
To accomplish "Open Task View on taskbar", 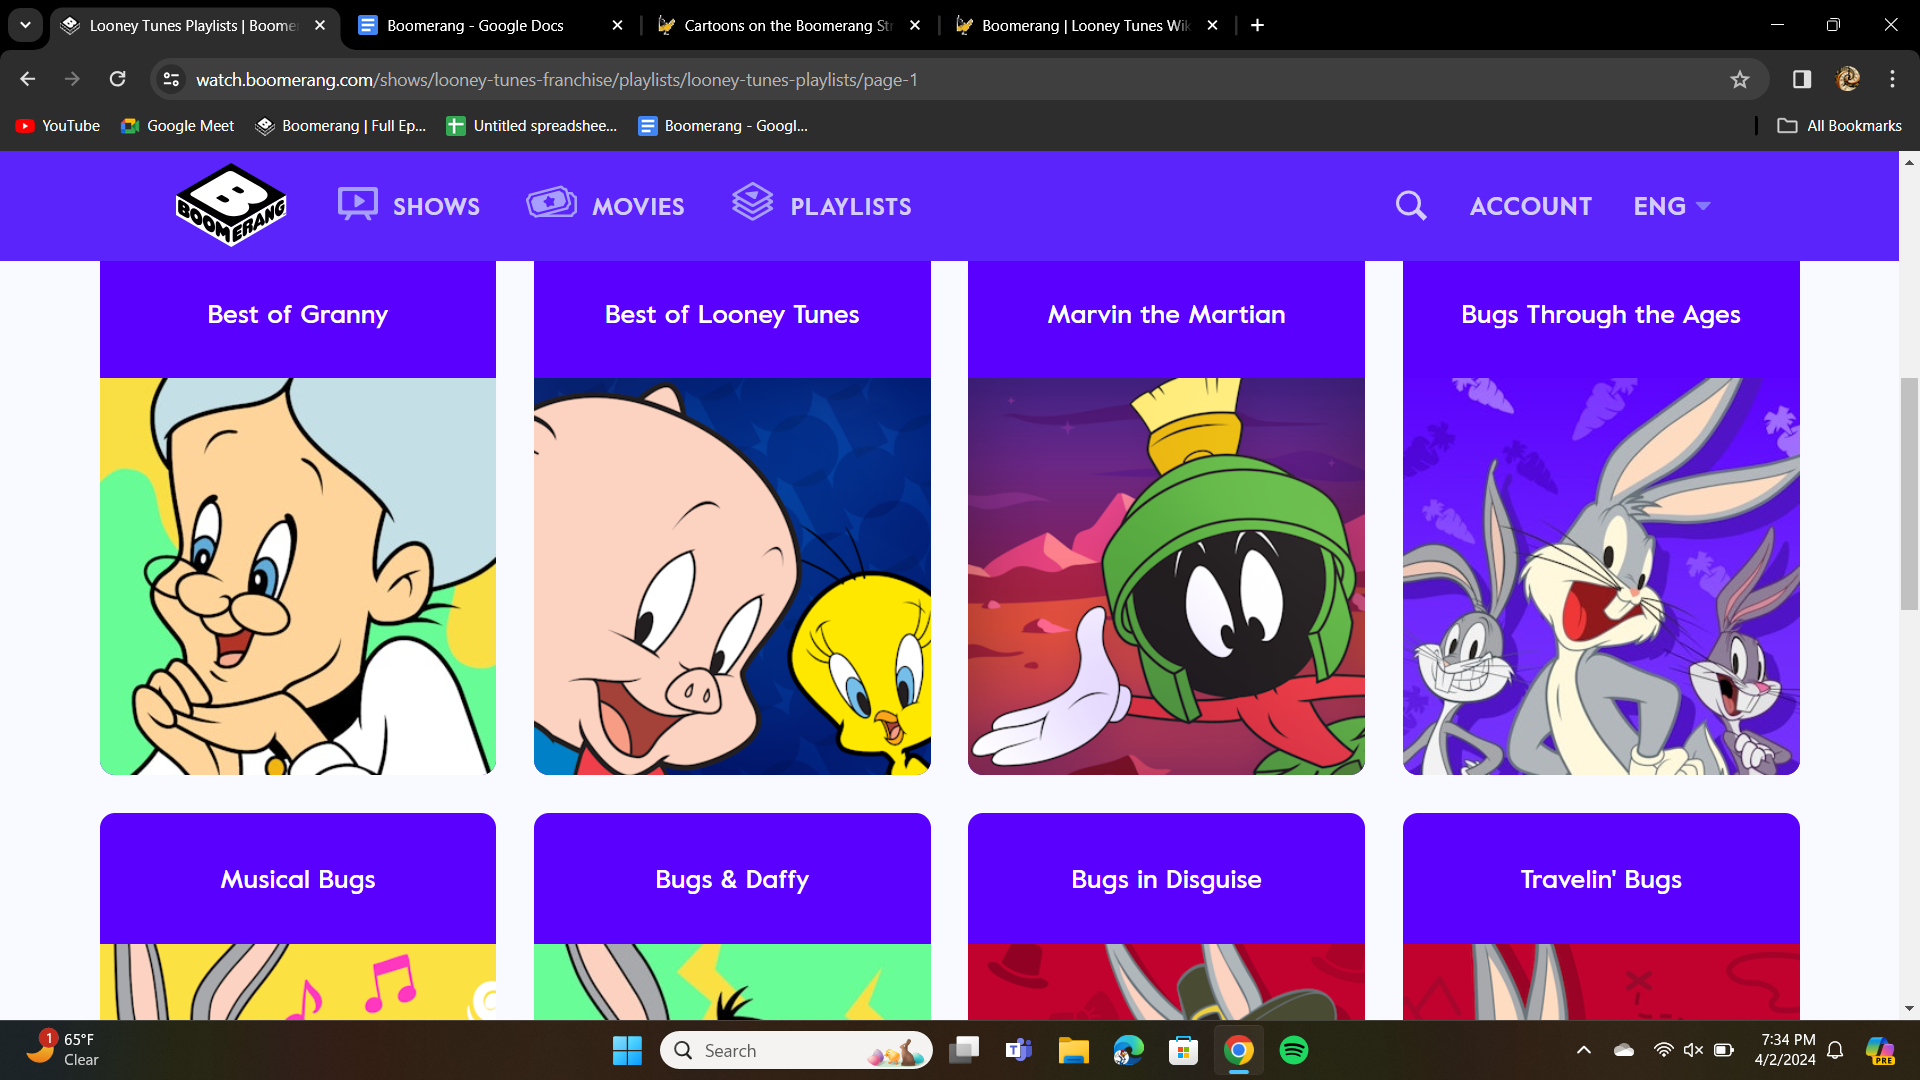I will click(x=964, y=1050).
